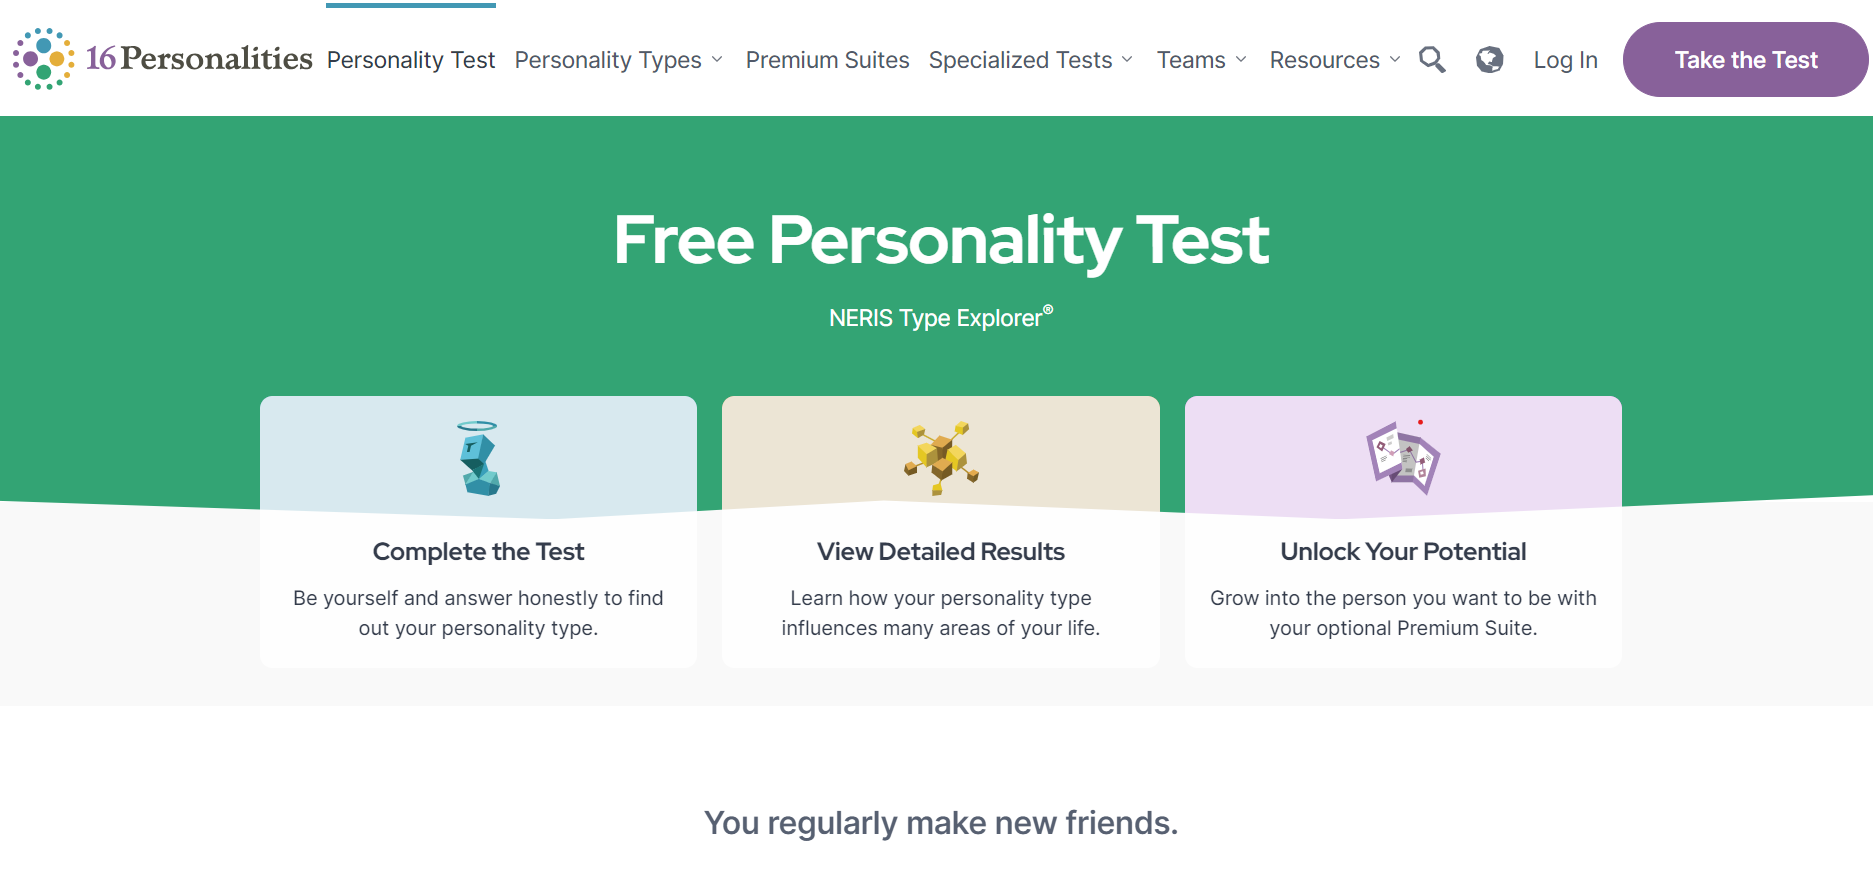This screenshot has width=1873, height=876.
Task: Click the NERIS Type Explorer text
Action: pos(938,318)
